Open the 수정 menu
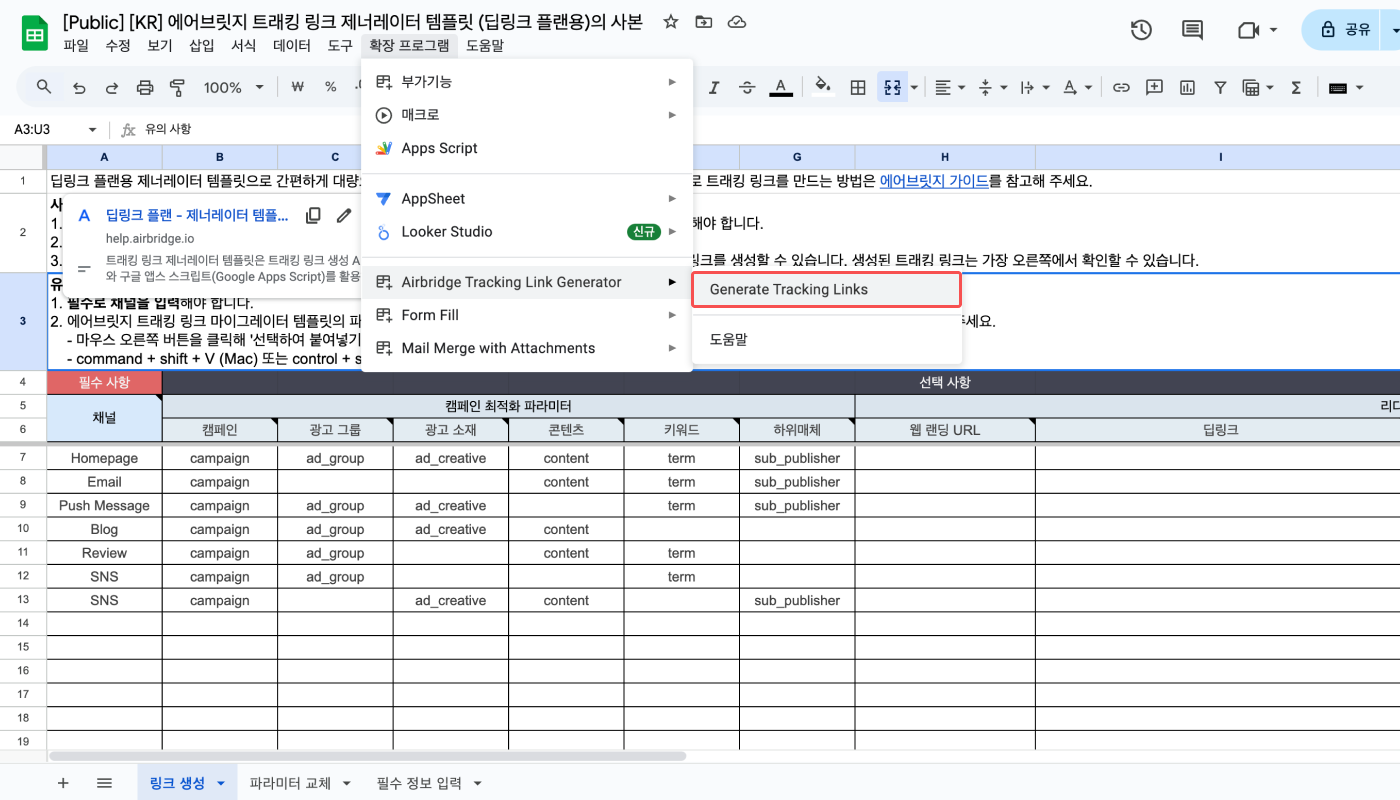The width and height of the screenshot is (1400, 800). (x=118, y=45)
